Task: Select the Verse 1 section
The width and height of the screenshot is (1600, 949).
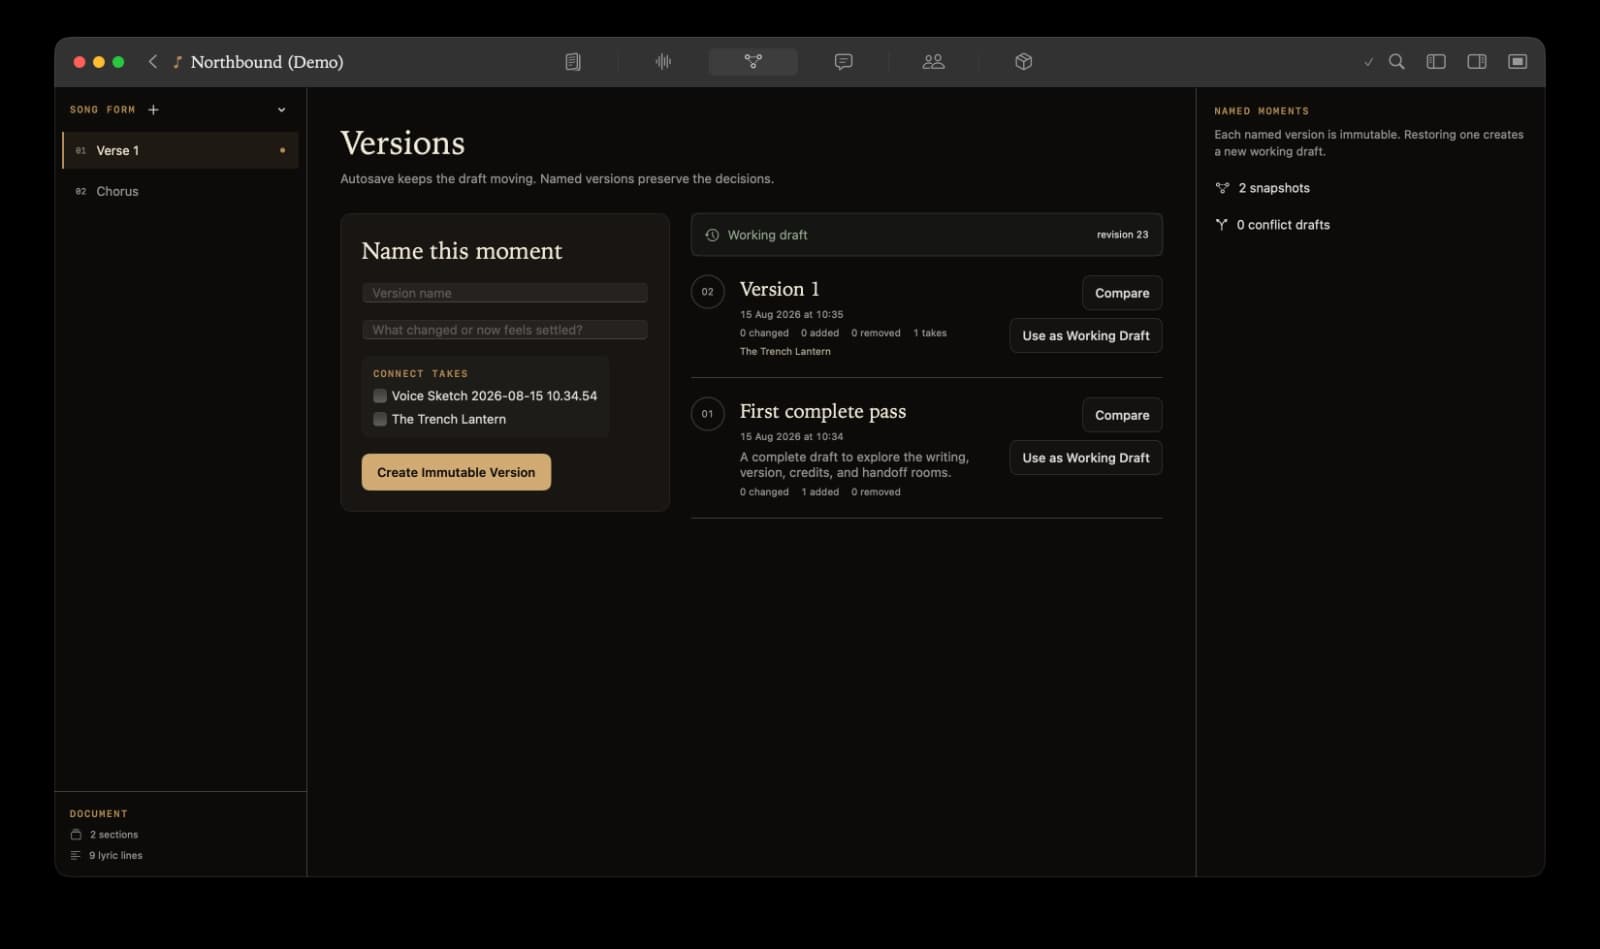Action: 180,151
